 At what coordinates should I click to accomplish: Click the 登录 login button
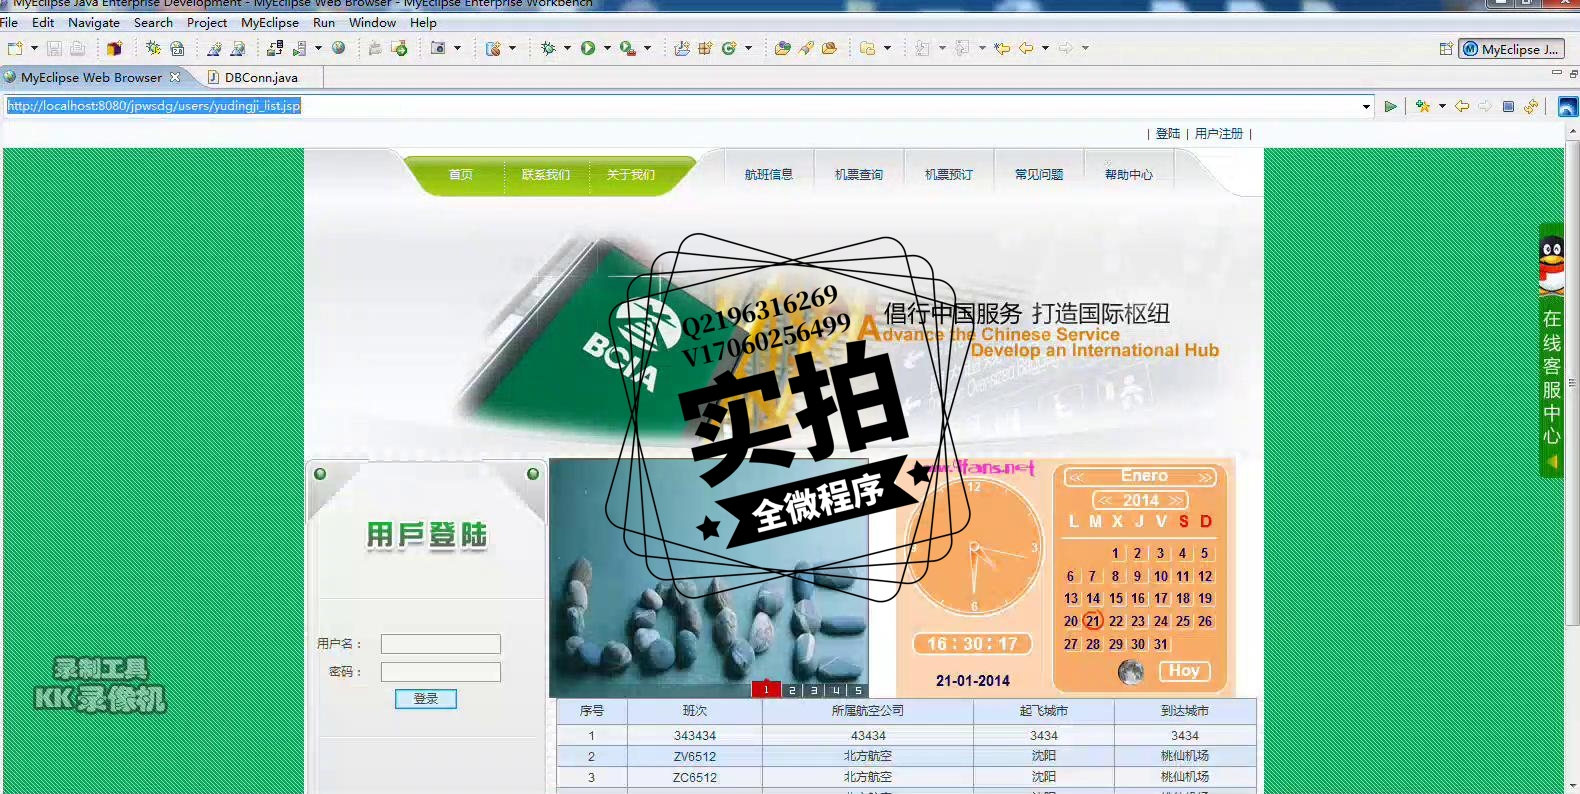click(x=426, y=699)
